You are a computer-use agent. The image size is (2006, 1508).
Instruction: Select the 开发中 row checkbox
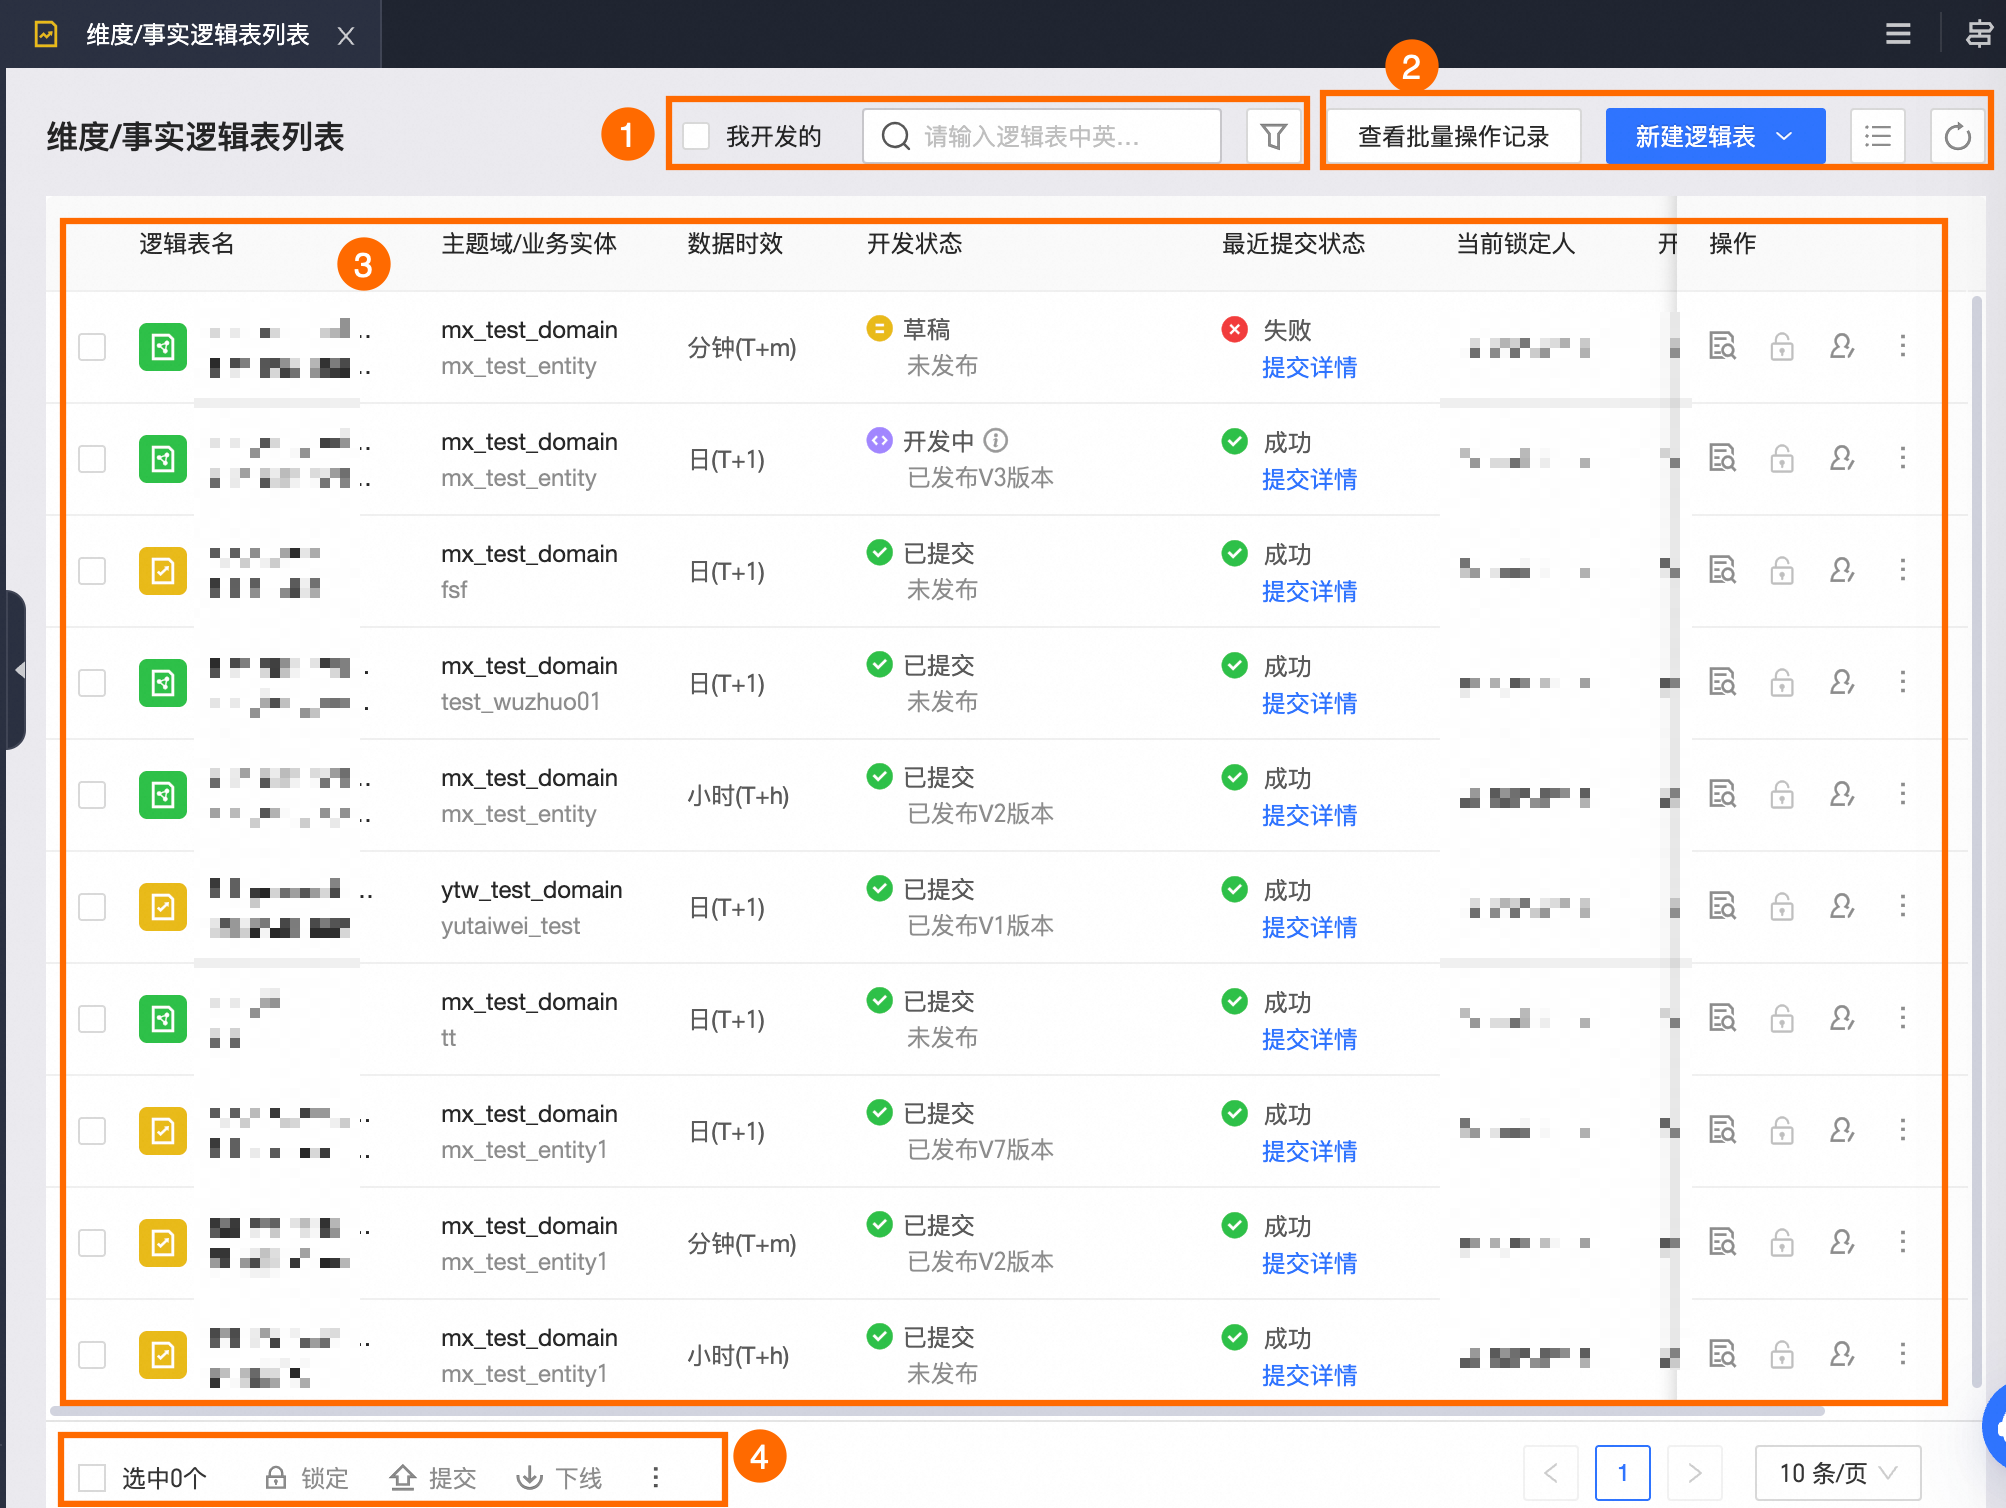coord(92,459)
